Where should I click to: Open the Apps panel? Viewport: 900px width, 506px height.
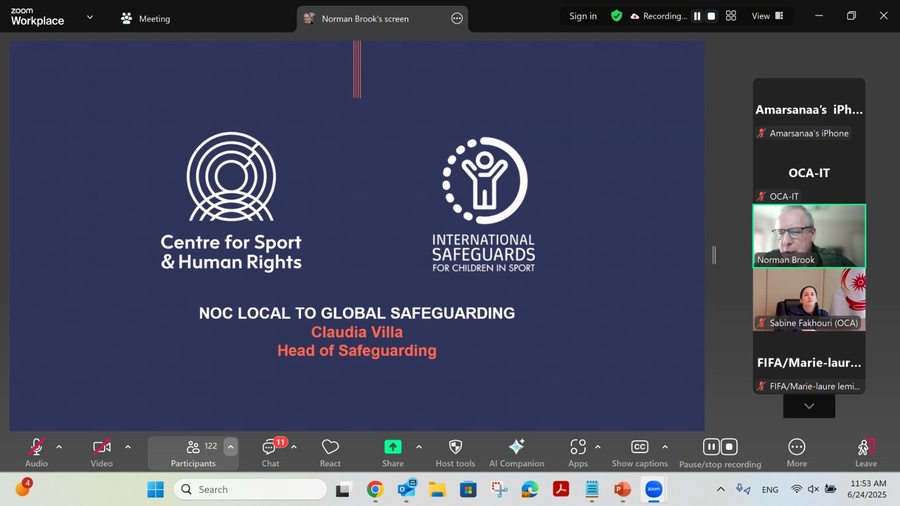[578, 447]
